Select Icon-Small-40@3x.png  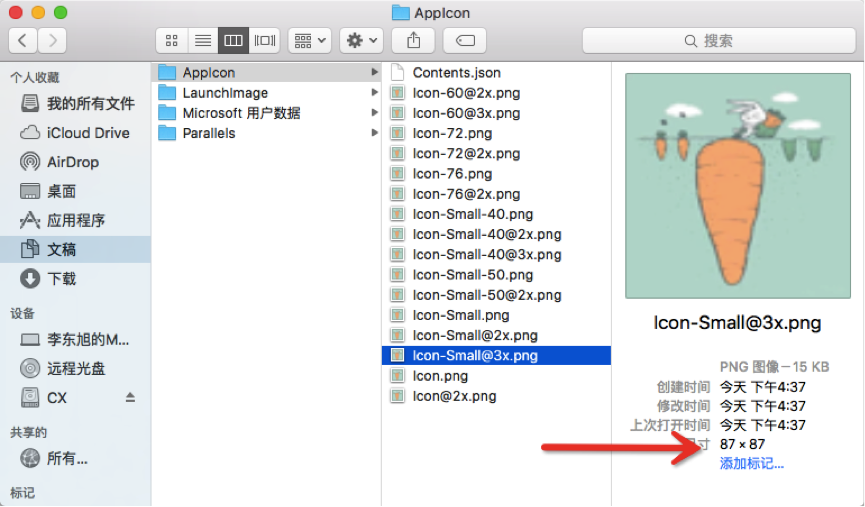pyautogui.click(x=496, y=254)
